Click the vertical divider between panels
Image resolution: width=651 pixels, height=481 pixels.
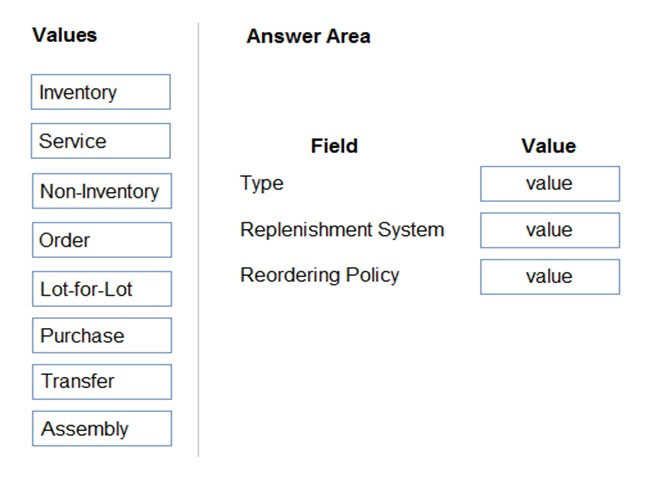198,240
